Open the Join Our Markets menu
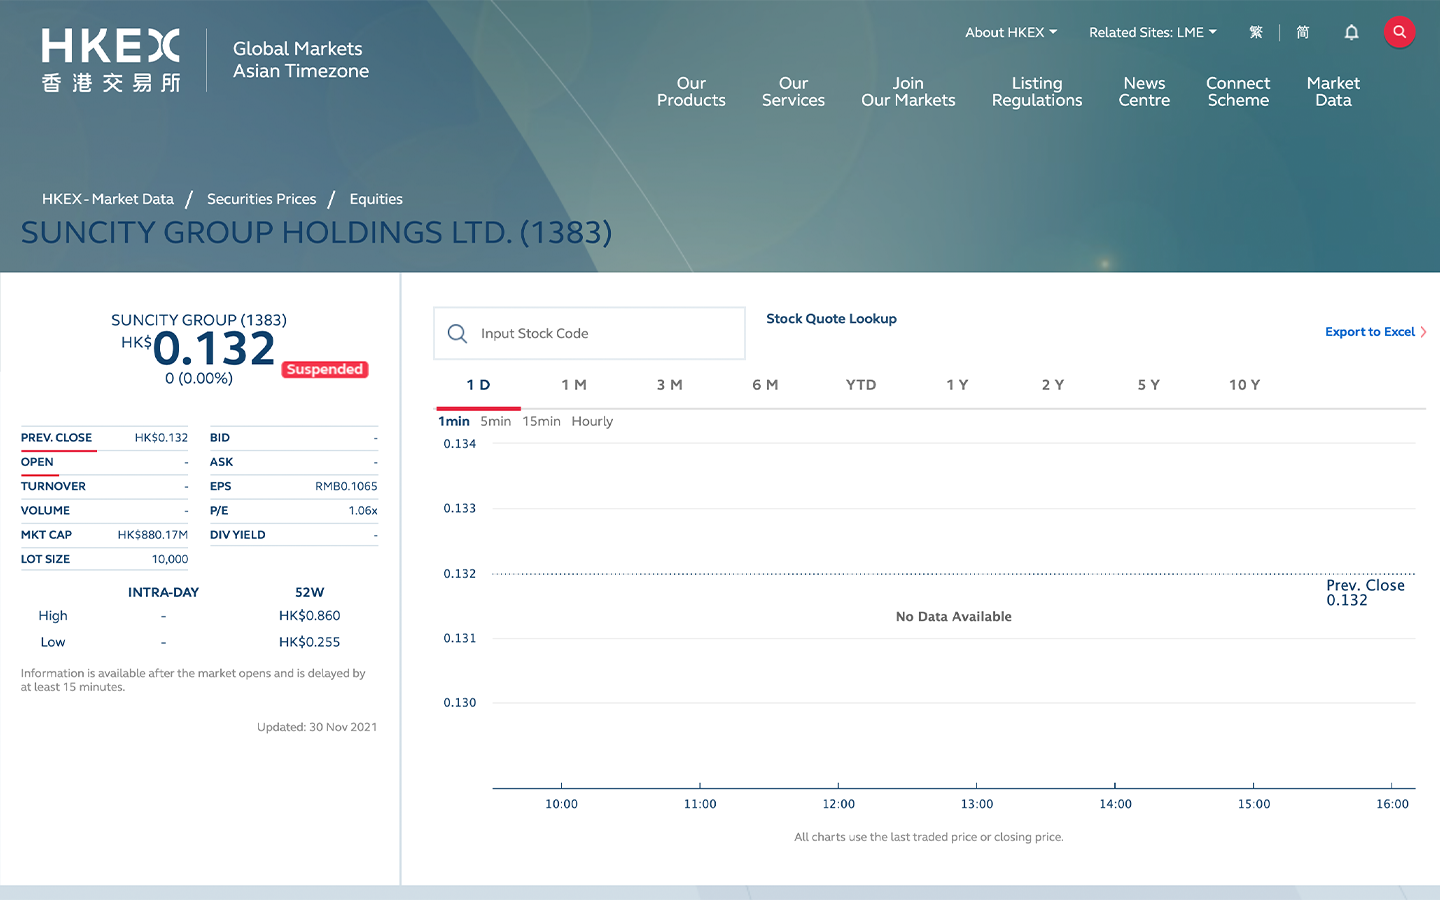Screen dimensions: 1440x900 (908, 92)
